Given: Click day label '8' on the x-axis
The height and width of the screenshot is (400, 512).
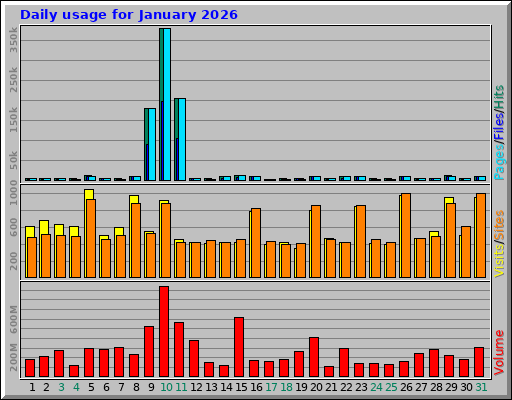Looking at the screenshot, I should [x=136, y=387].
